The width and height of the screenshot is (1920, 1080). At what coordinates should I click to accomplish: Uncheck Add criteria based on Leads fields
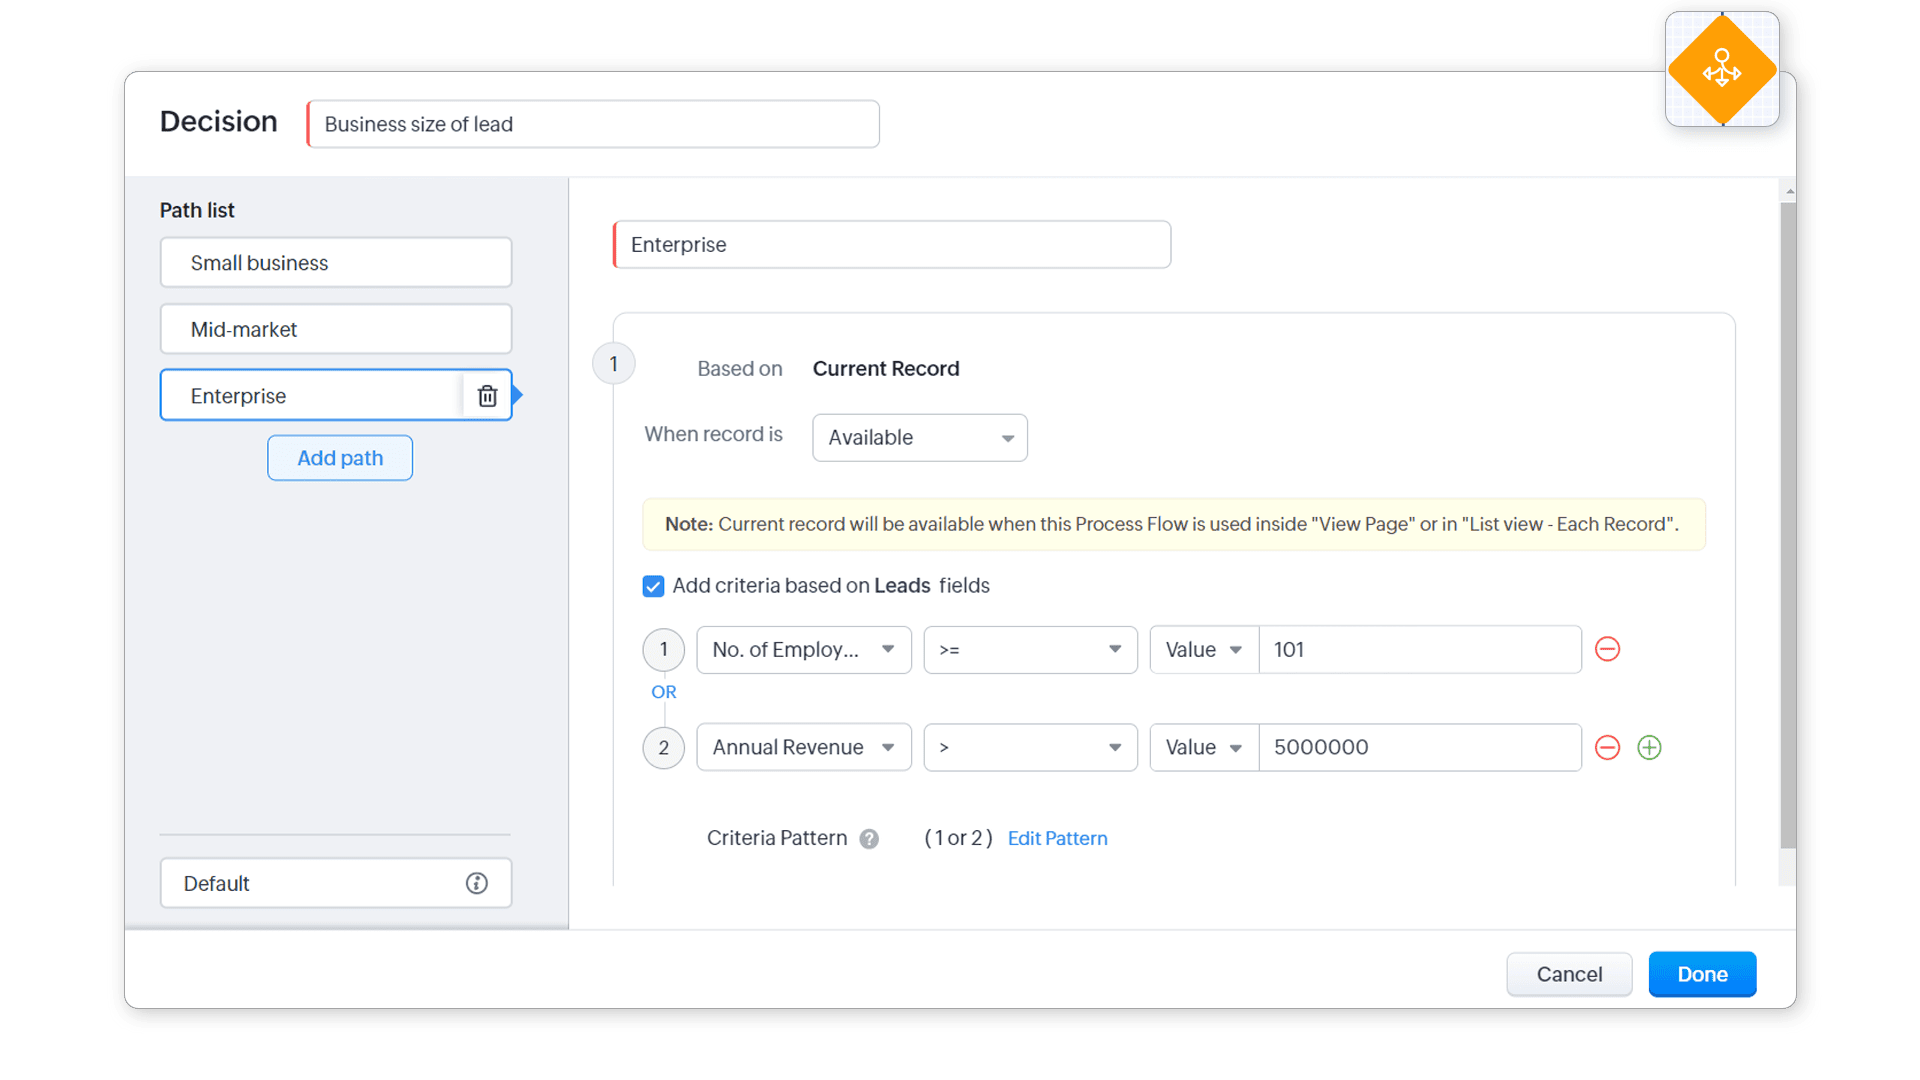coord(653,586)
